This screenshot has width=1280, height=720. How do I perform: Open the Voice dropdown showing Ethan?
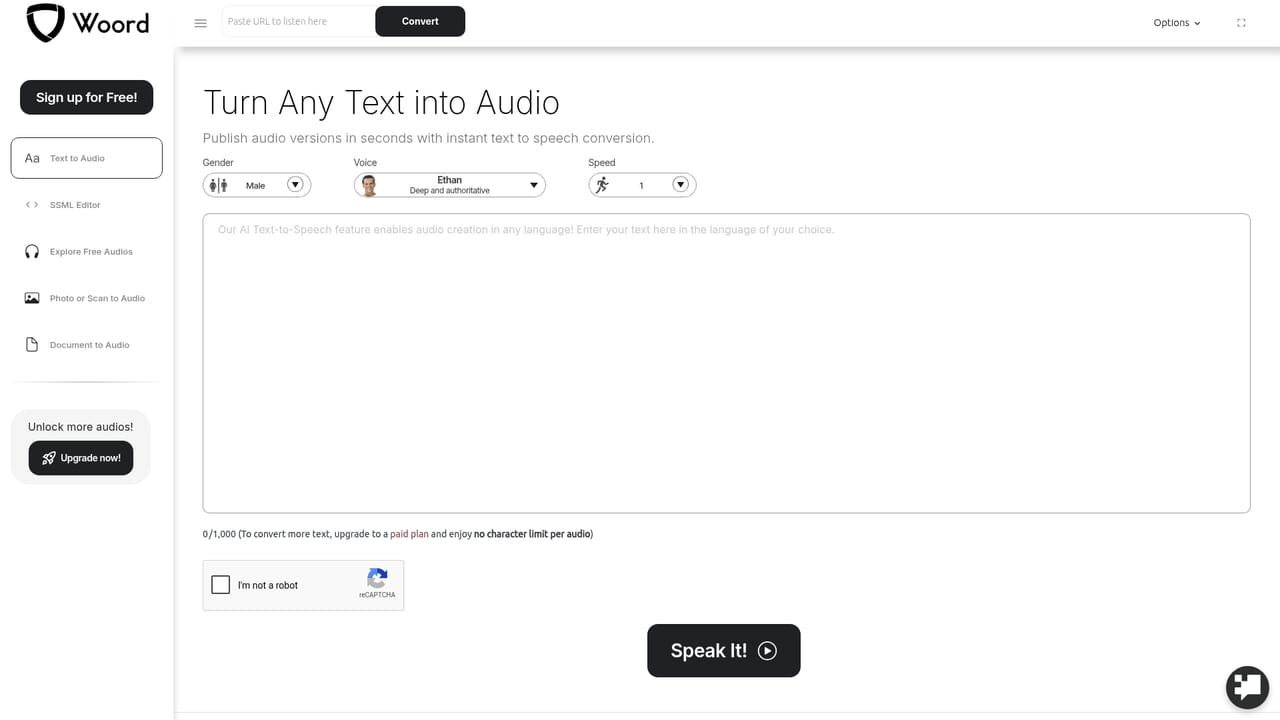(450, 185)
